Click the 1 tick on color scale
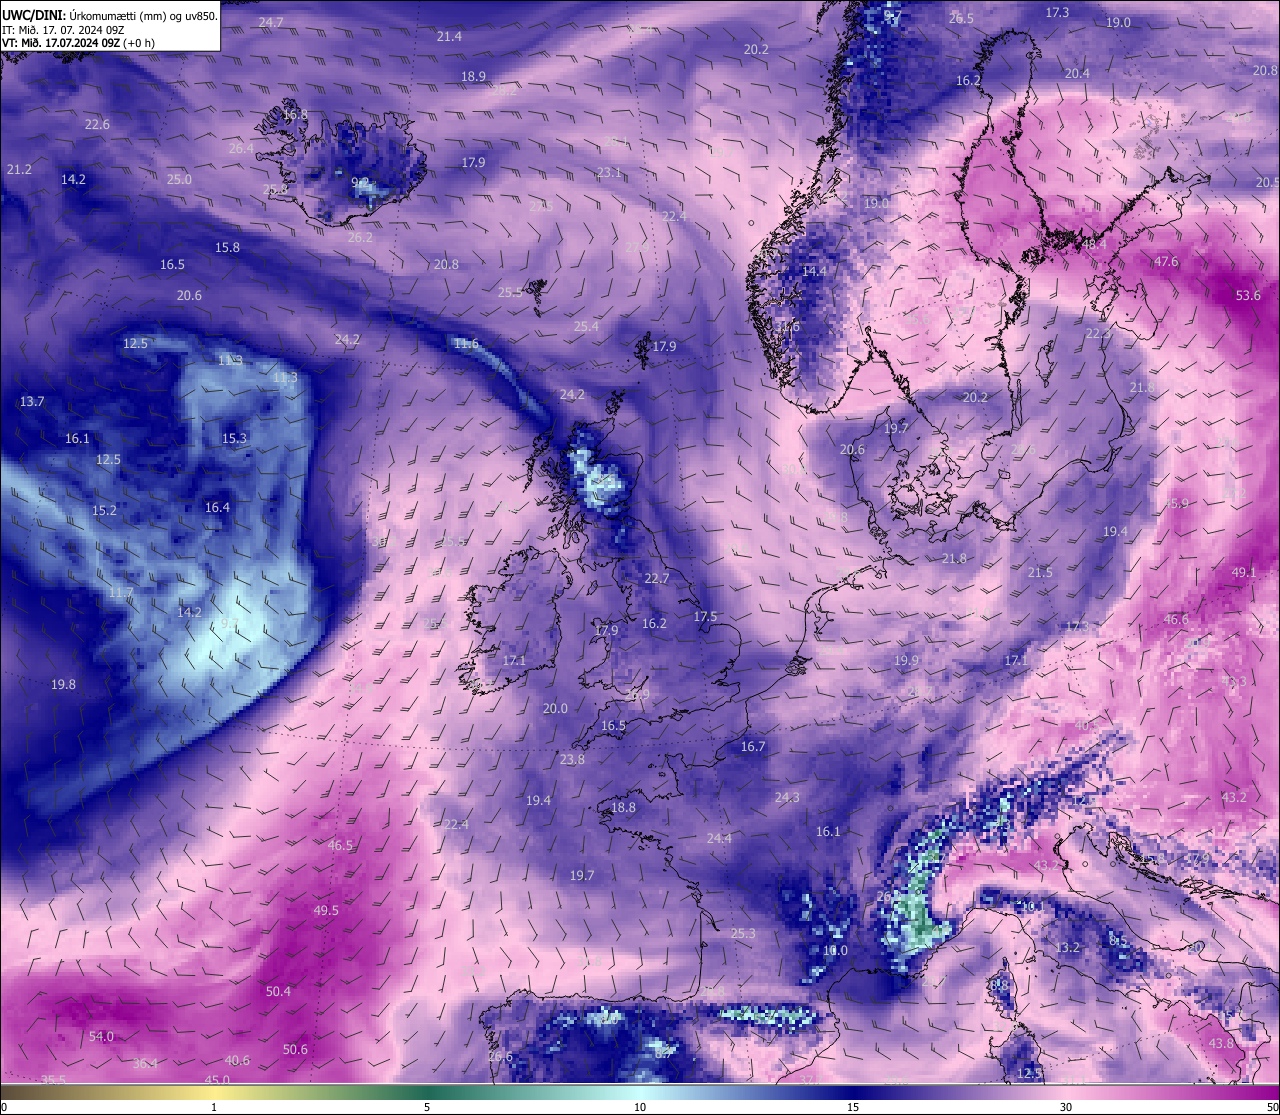 click(215, 1107)
